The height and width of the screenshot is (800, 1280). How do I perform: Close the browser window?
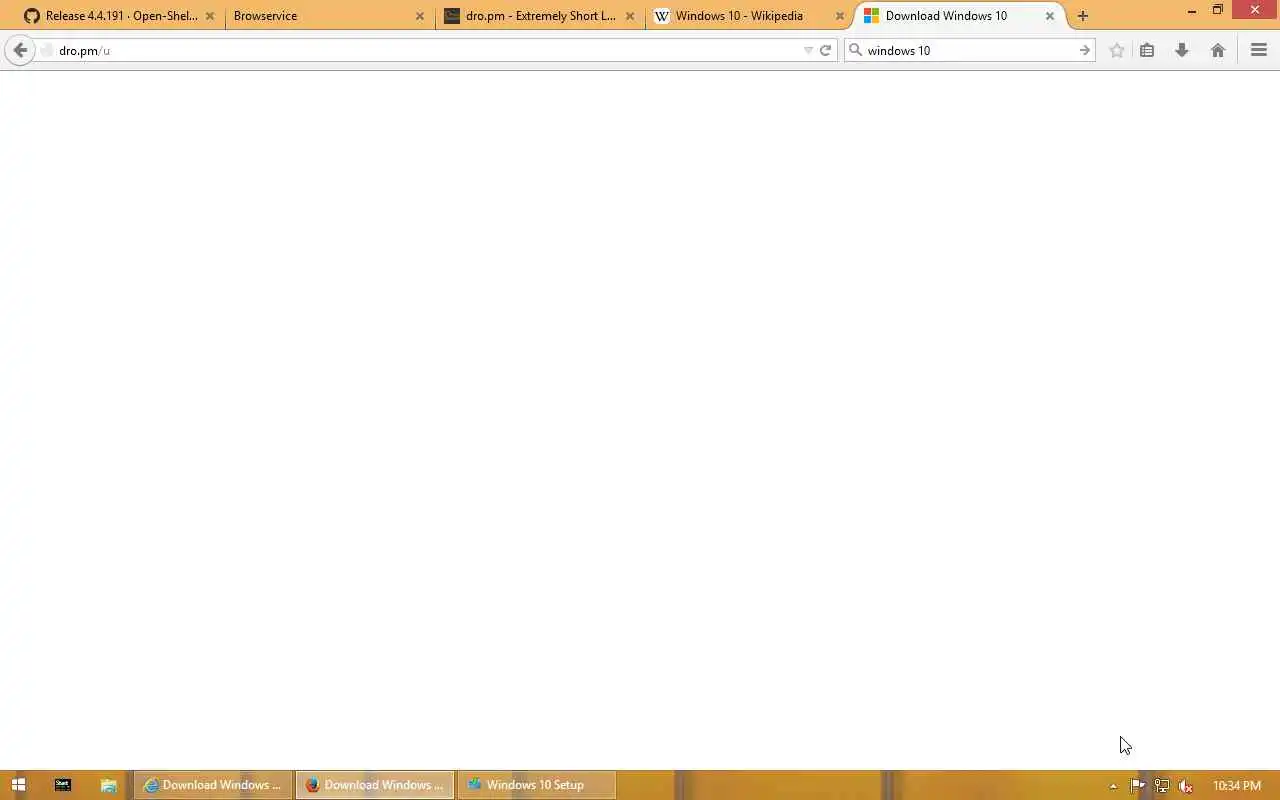click(x=1255, y=10)
